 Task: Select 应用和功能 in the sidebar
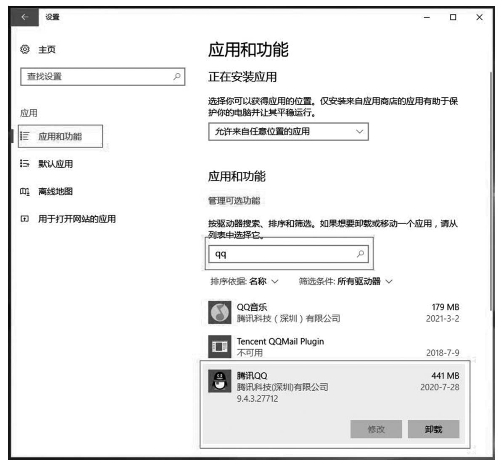pyautogui.click(x=60, y=136)
